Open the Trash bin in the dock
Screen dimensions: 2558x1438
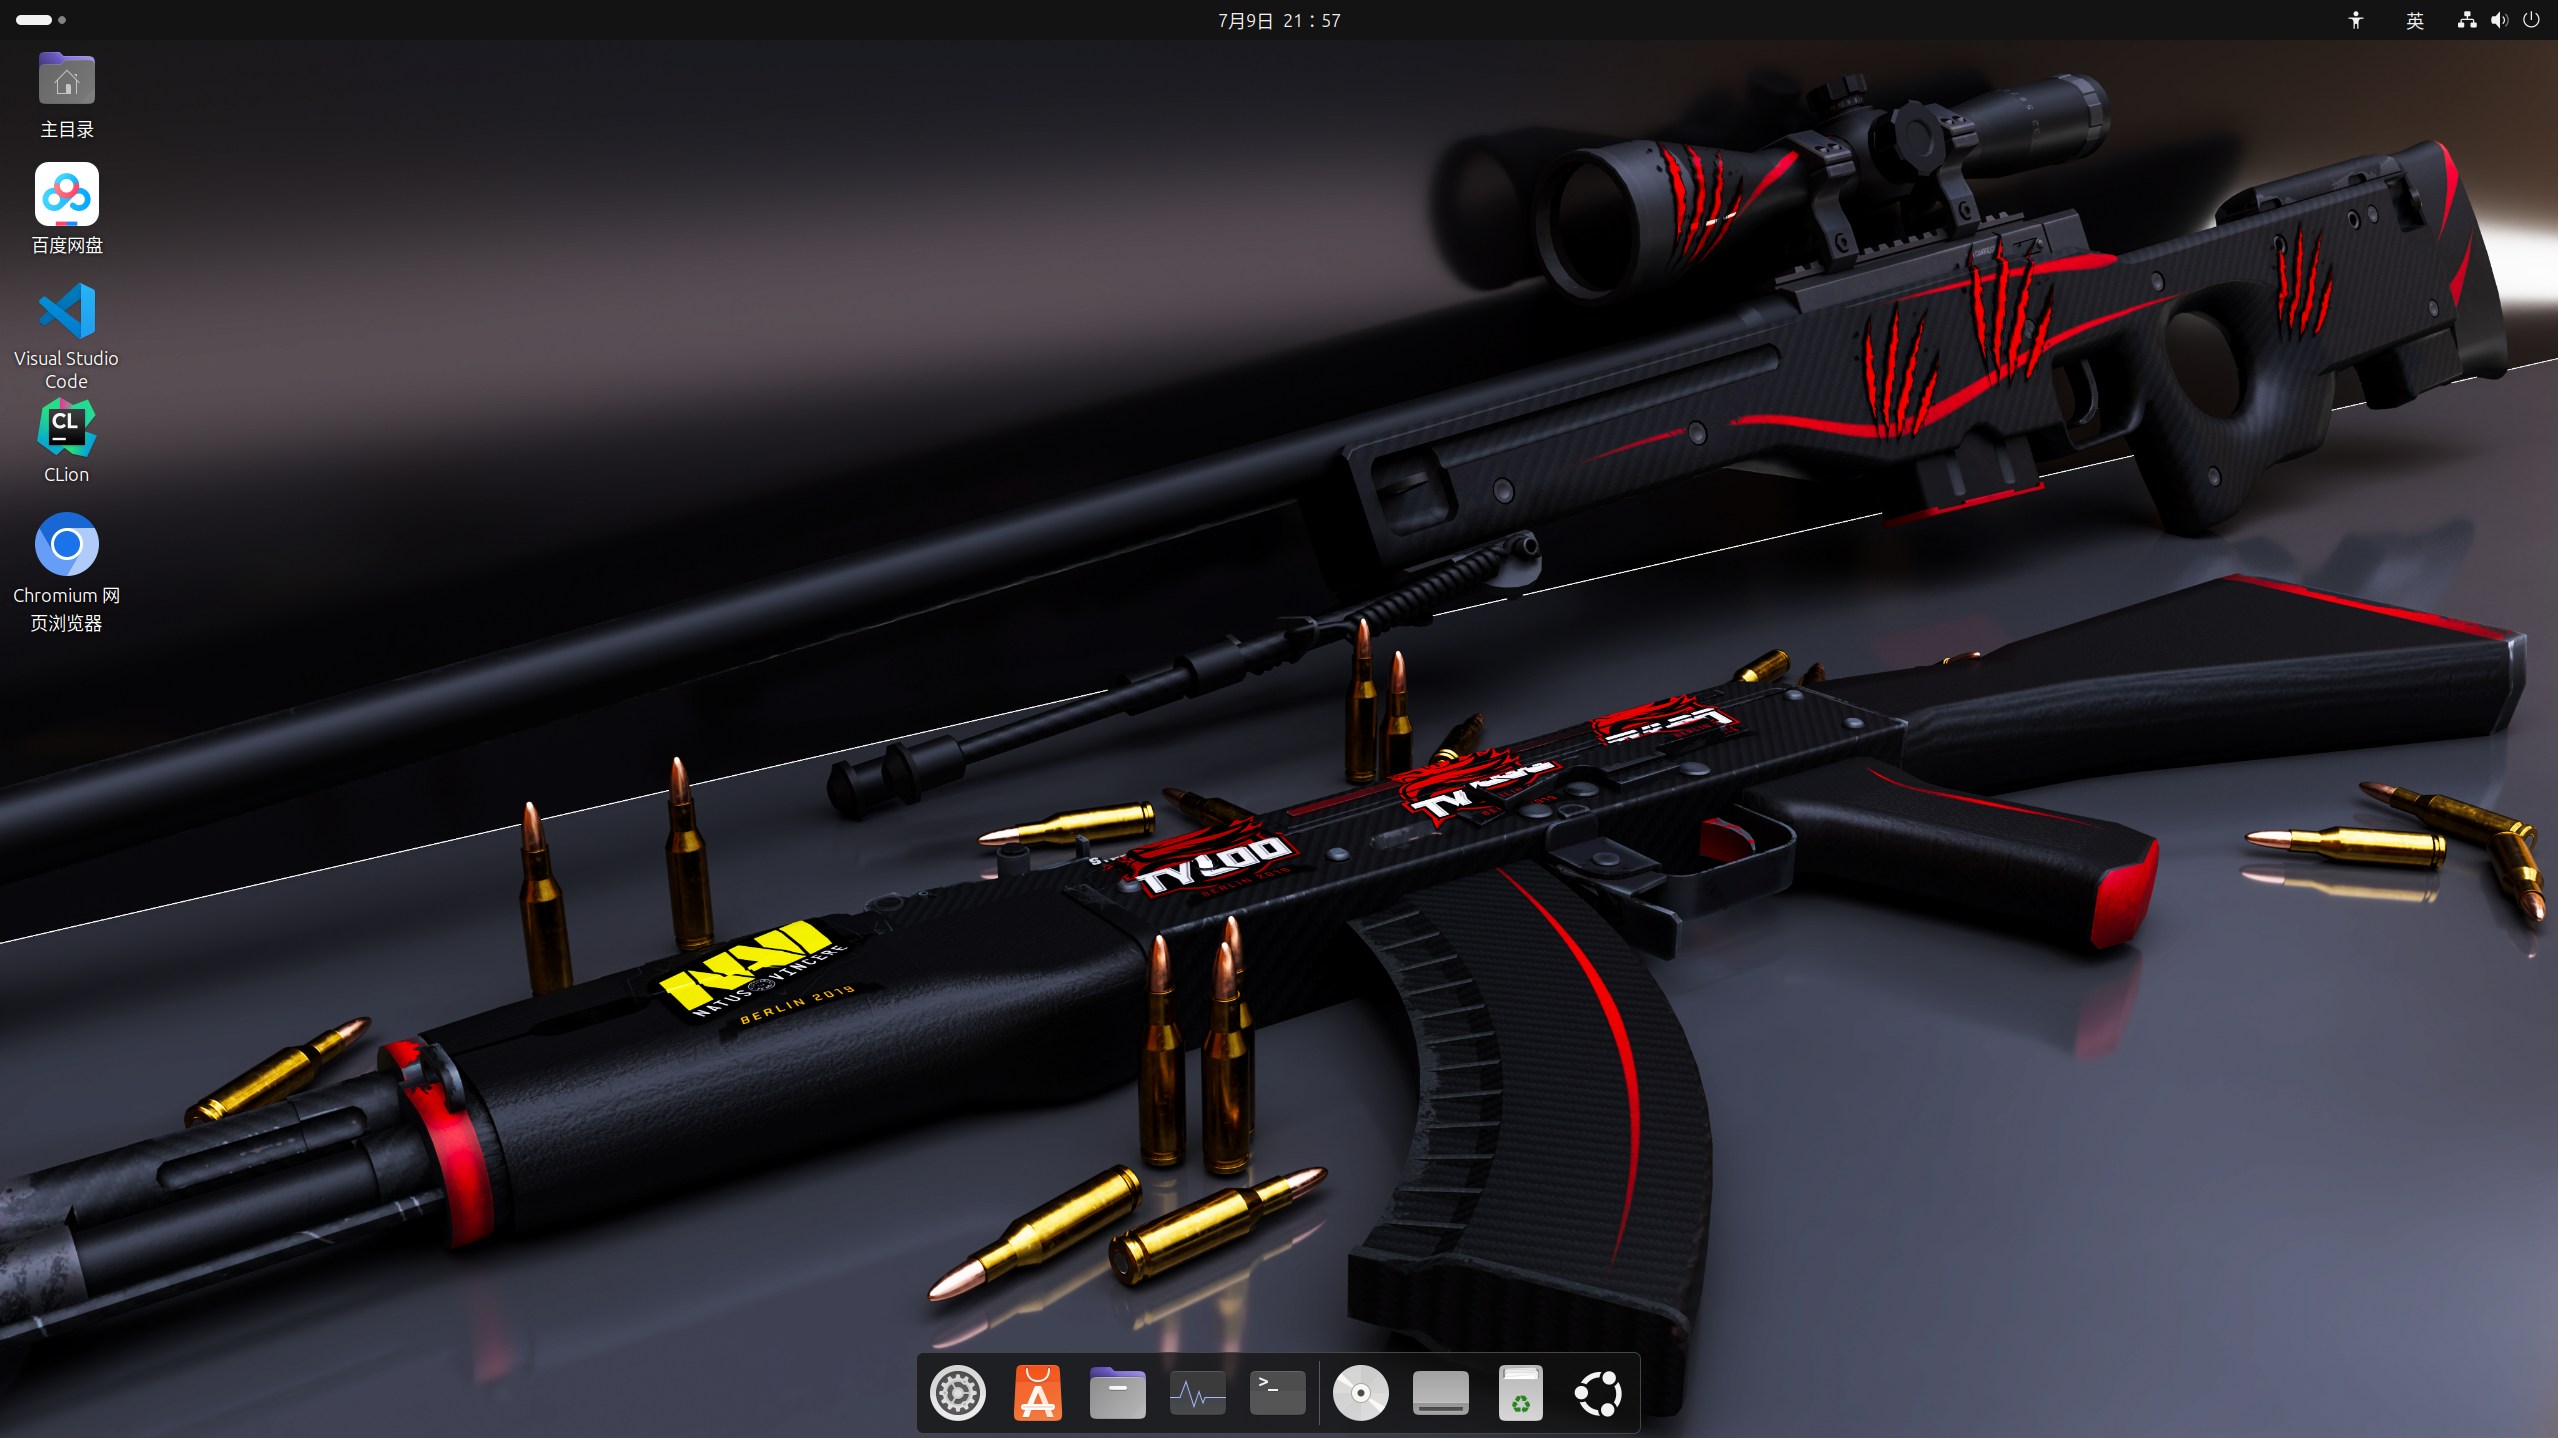1521,1393
